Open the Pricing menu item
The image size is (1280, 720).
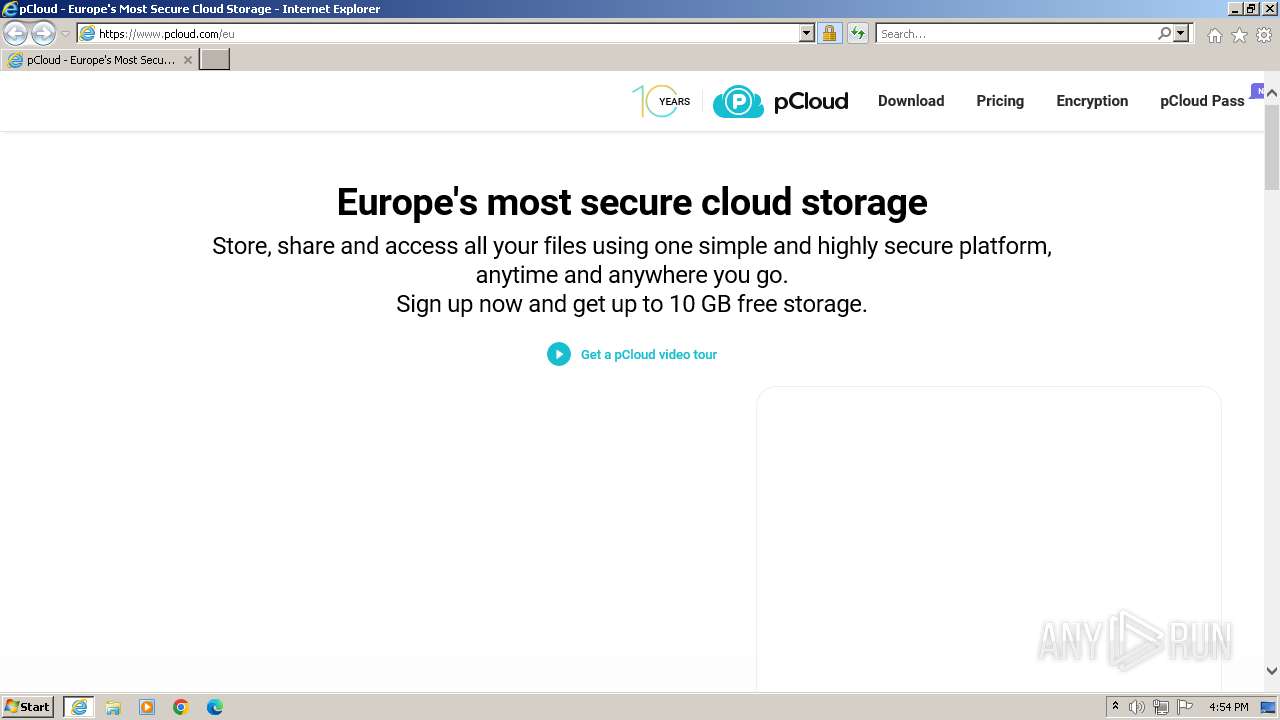(1000, 101)
